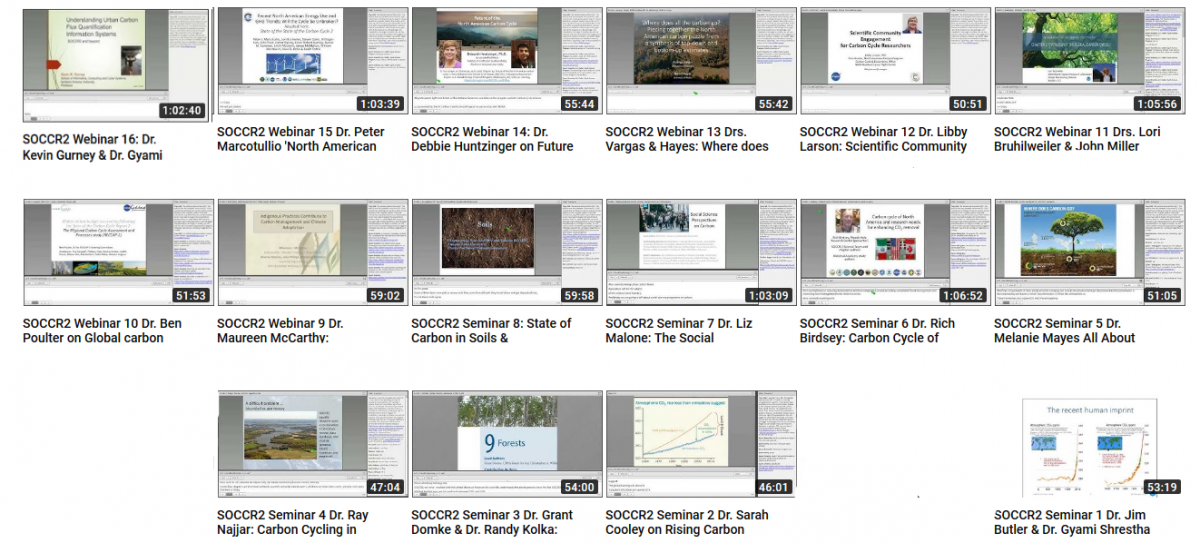Click title link 'SOCCR2 Seminar 8: State of Carbon in Soils'

coord(491,331)
